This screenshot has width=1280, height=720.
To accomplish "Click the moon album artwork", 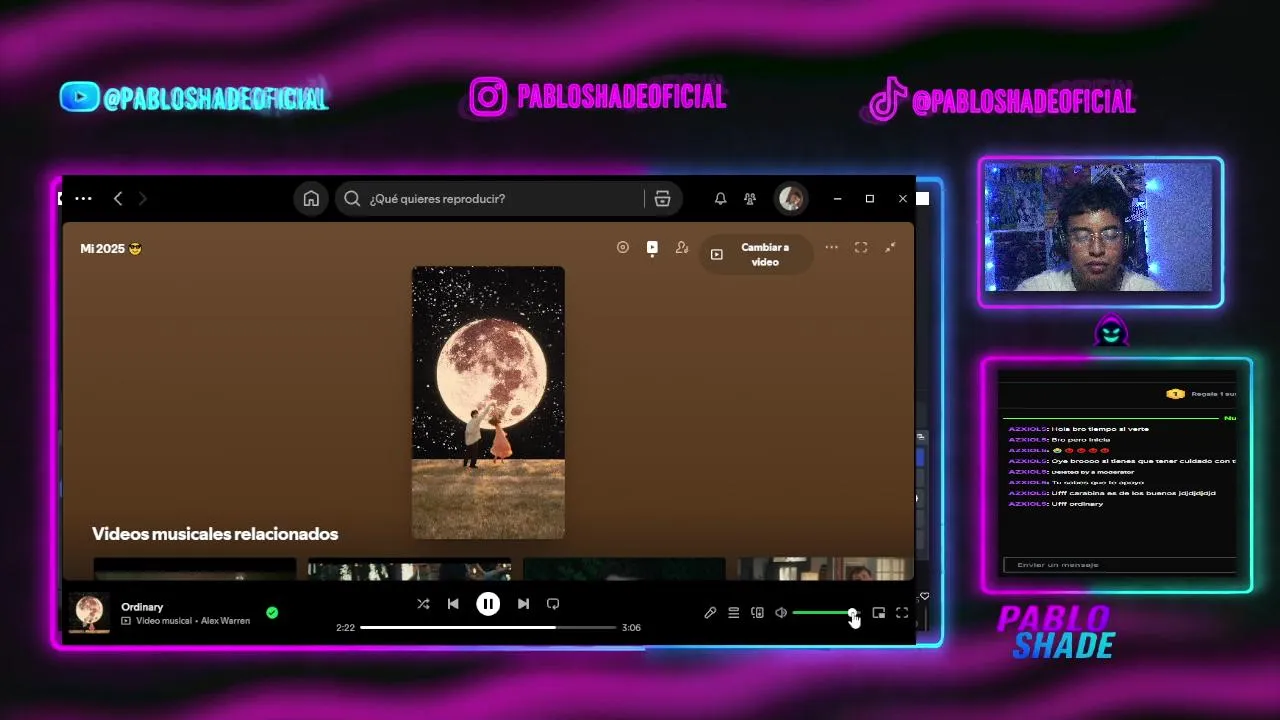I will pyautogui.click(x=488, y=402).
